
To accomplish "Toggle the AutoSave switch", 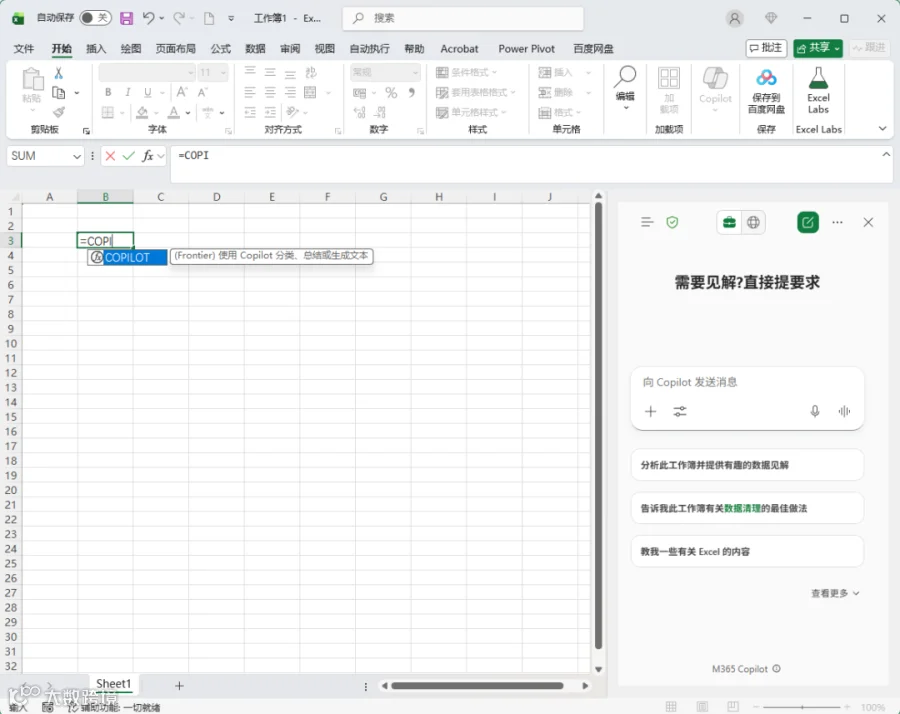I will 95,18.
